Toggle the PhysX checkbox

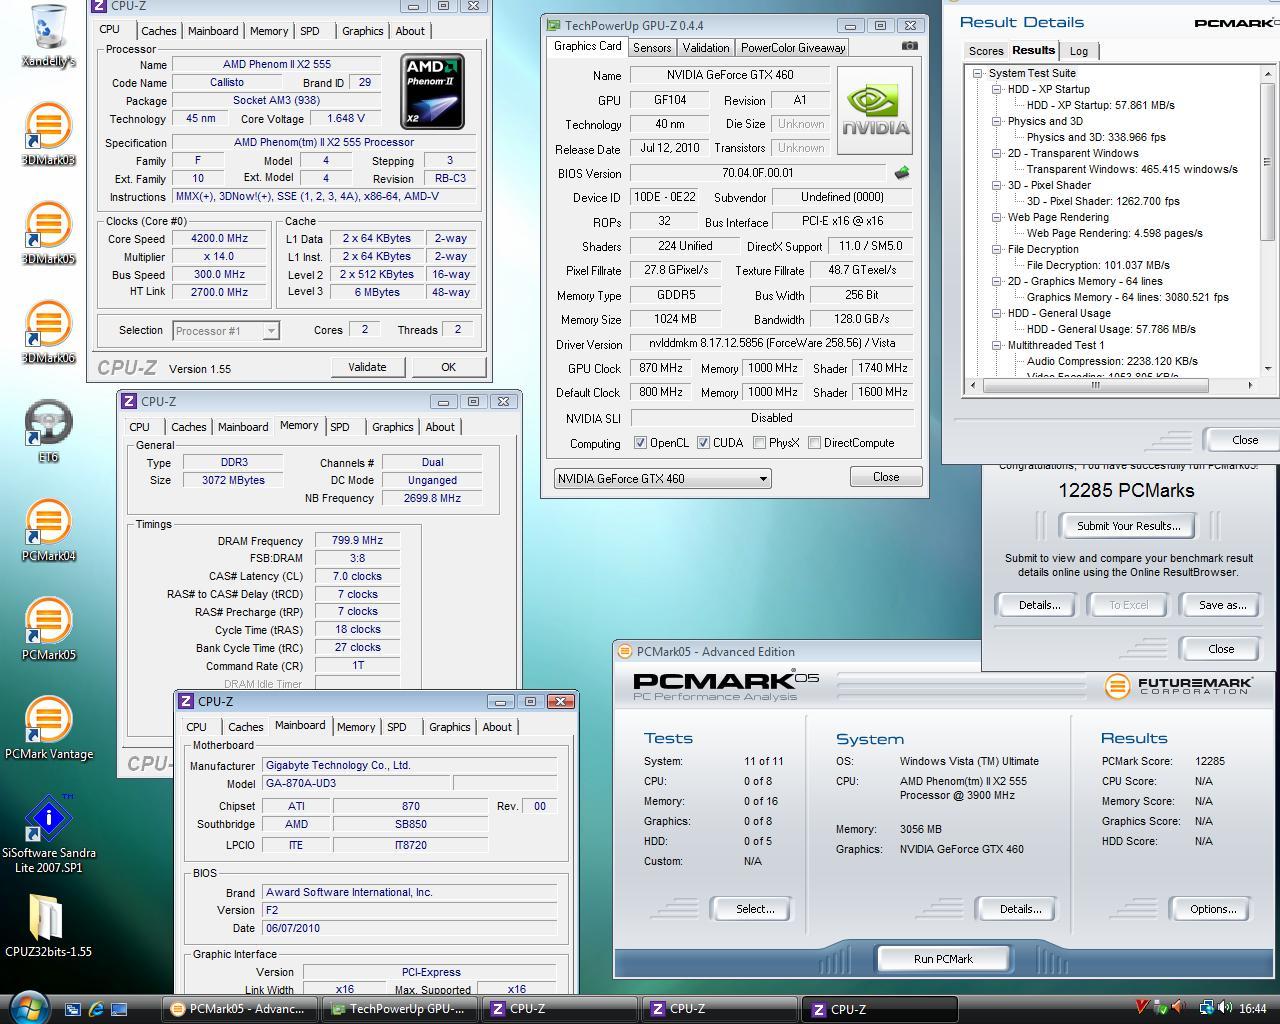(759, 443)
